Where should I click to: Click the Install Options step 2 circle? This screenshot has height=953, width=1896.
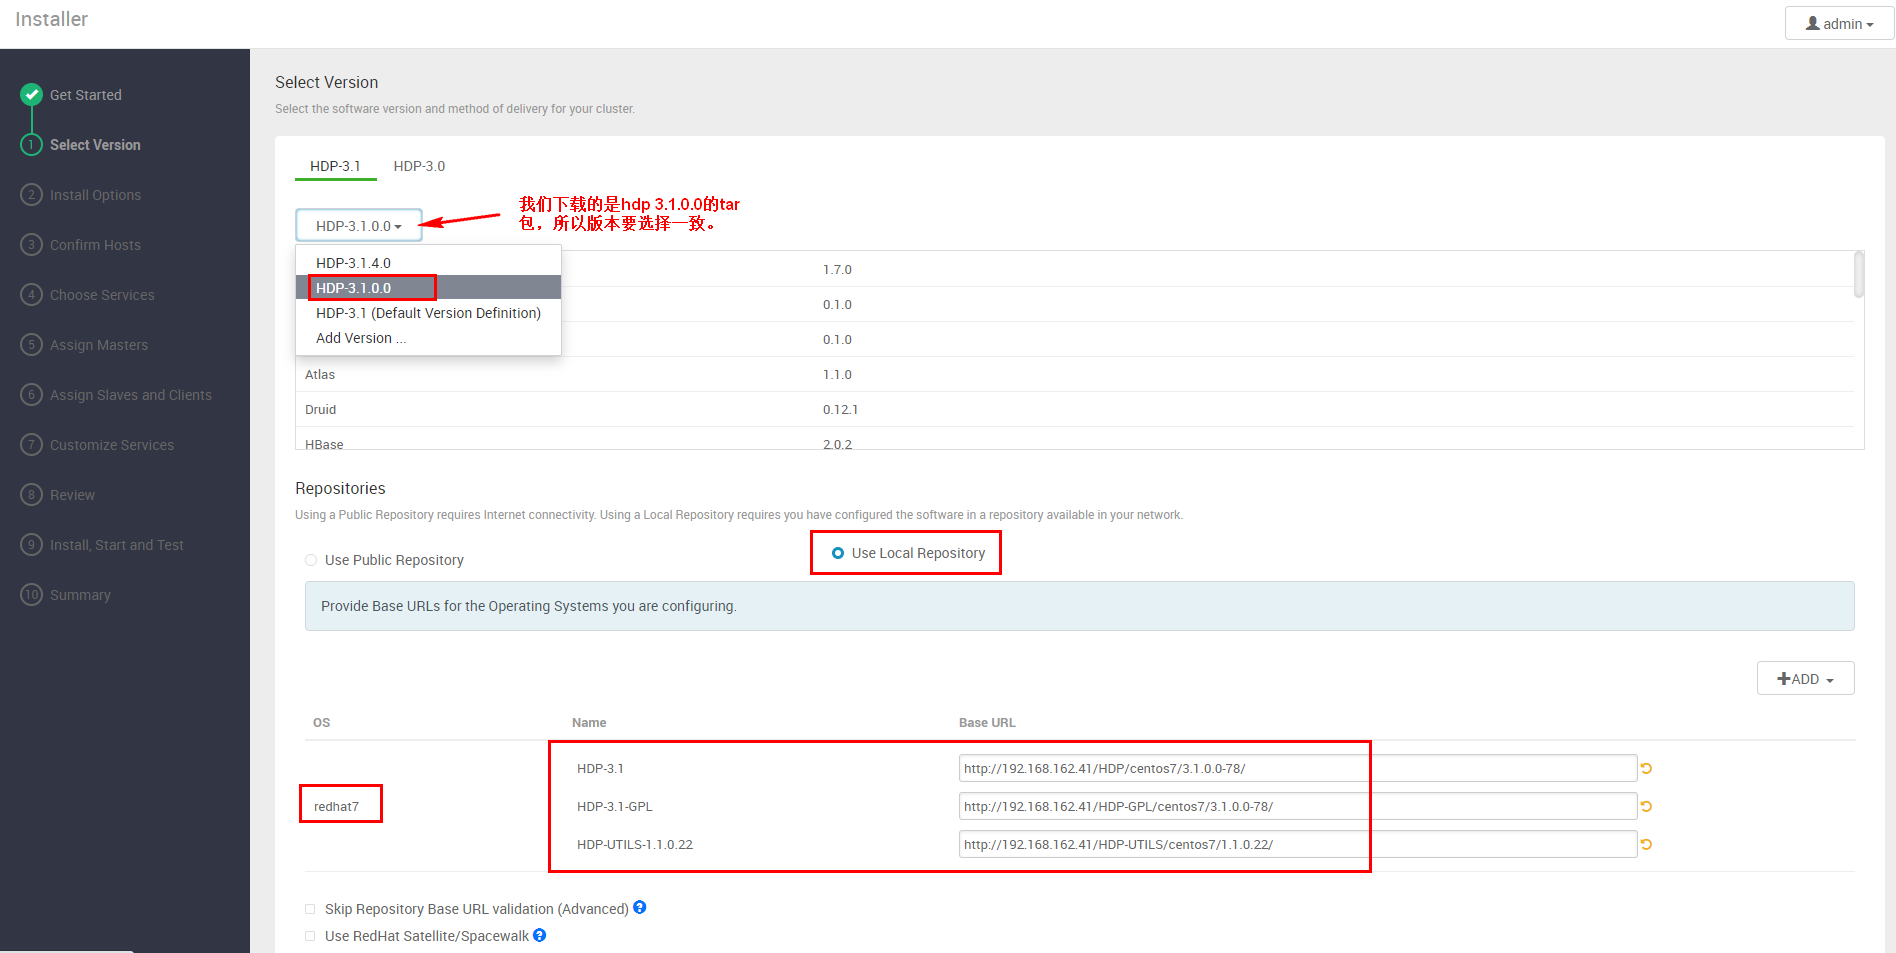tap(32, 194)
